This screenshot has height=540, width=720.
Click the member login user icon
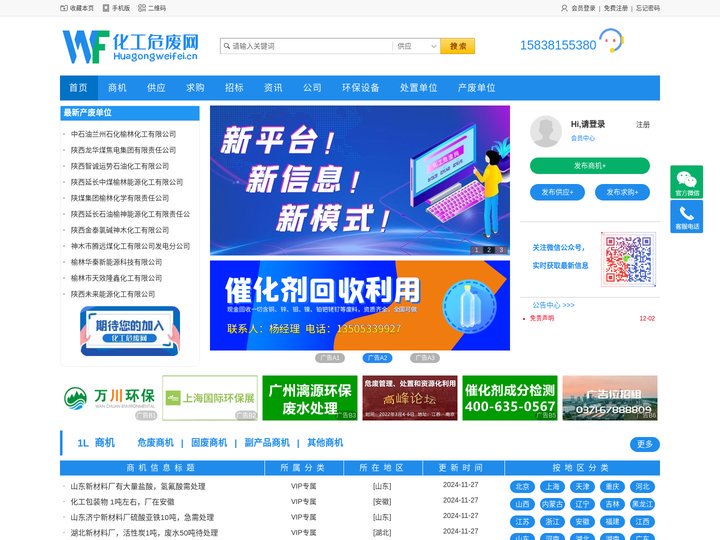pos(564,8)
